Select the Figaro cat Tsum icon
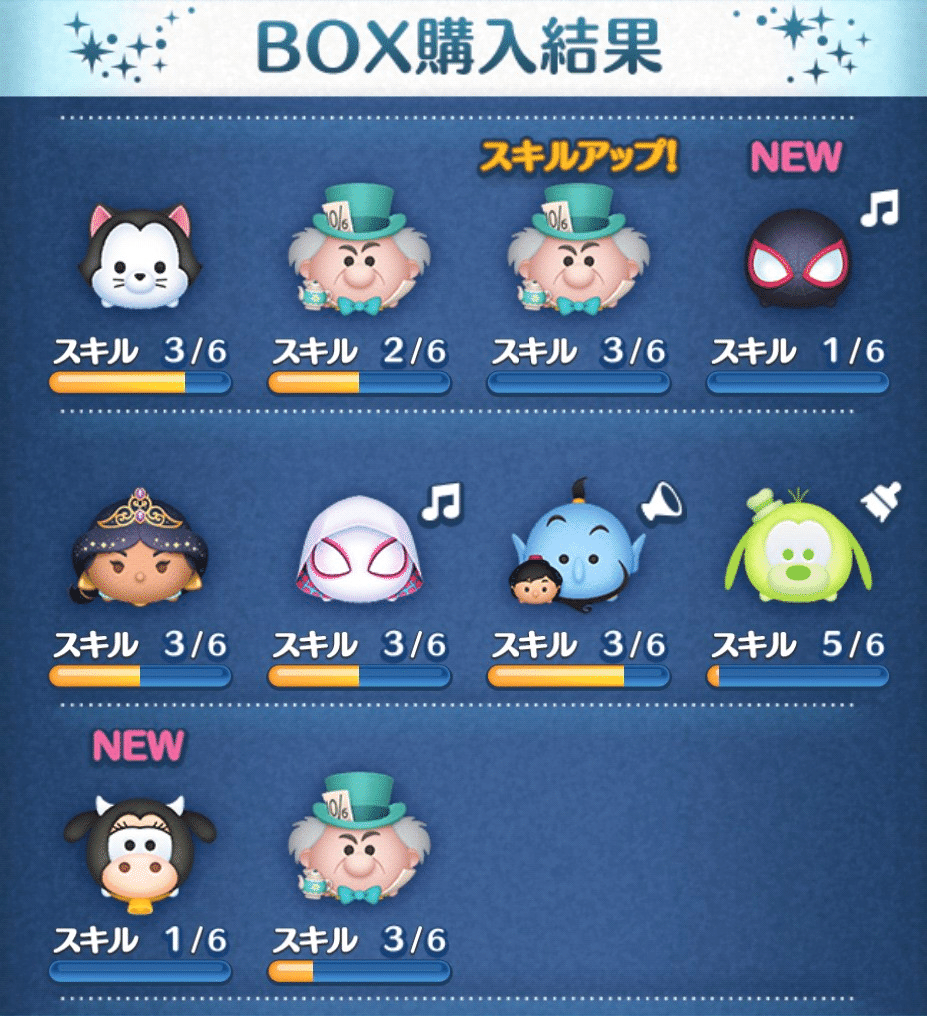Viewport: 927px width, 1016px height. point(140,257)
